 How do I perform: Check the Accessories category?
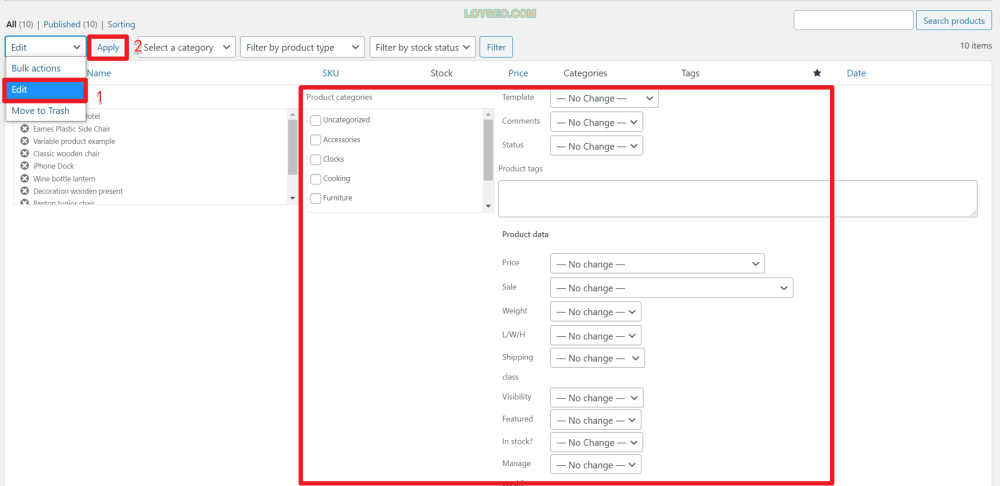315,140
